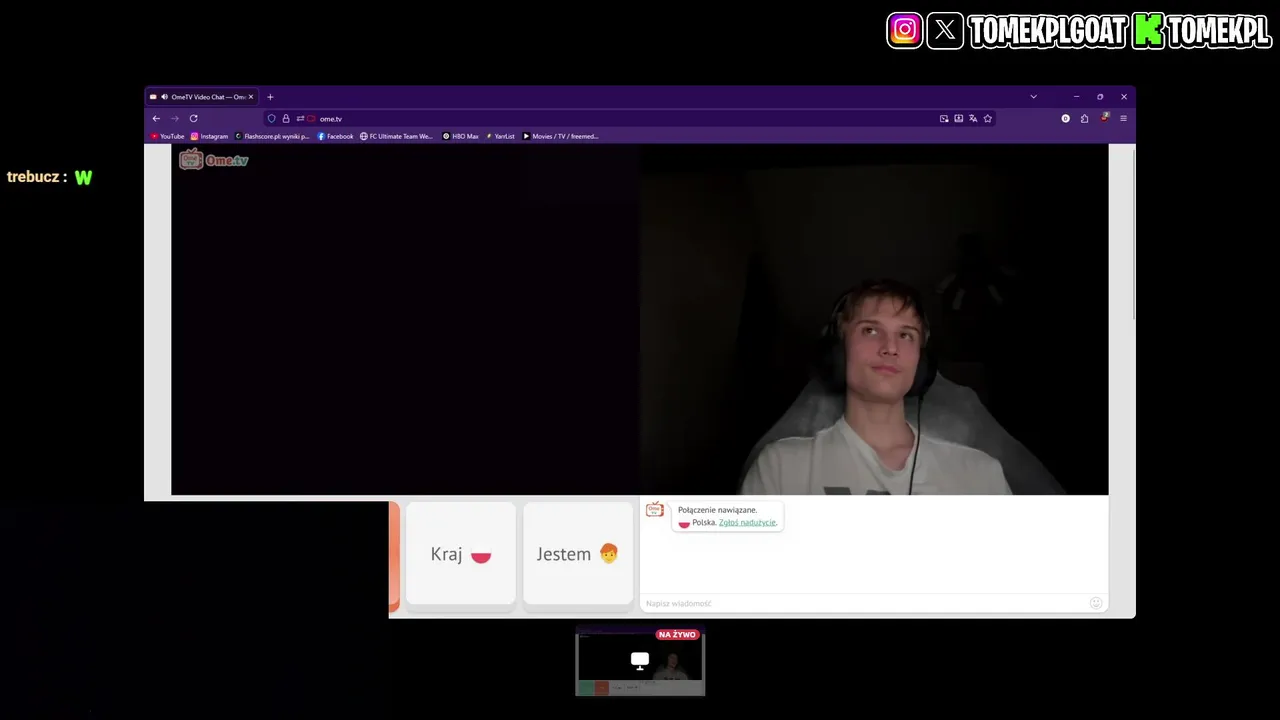Open the tracking protection shield icon

[271, 118]
